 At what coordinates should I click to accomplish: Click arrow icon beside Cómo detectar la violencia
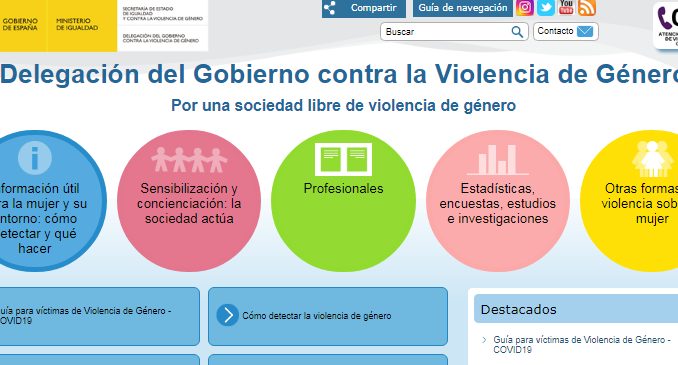pyautogui.click(x=227, y=315)
